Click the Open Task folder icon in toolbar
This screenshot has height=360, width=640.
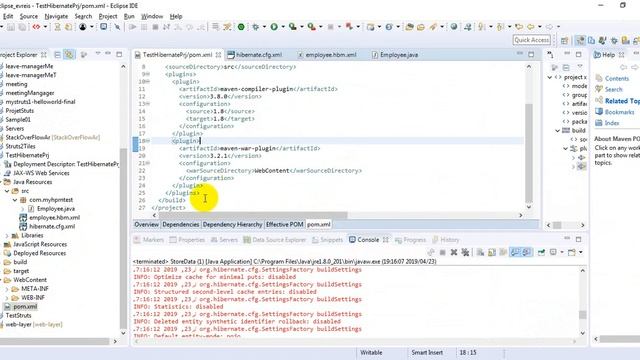pos(421,27)
